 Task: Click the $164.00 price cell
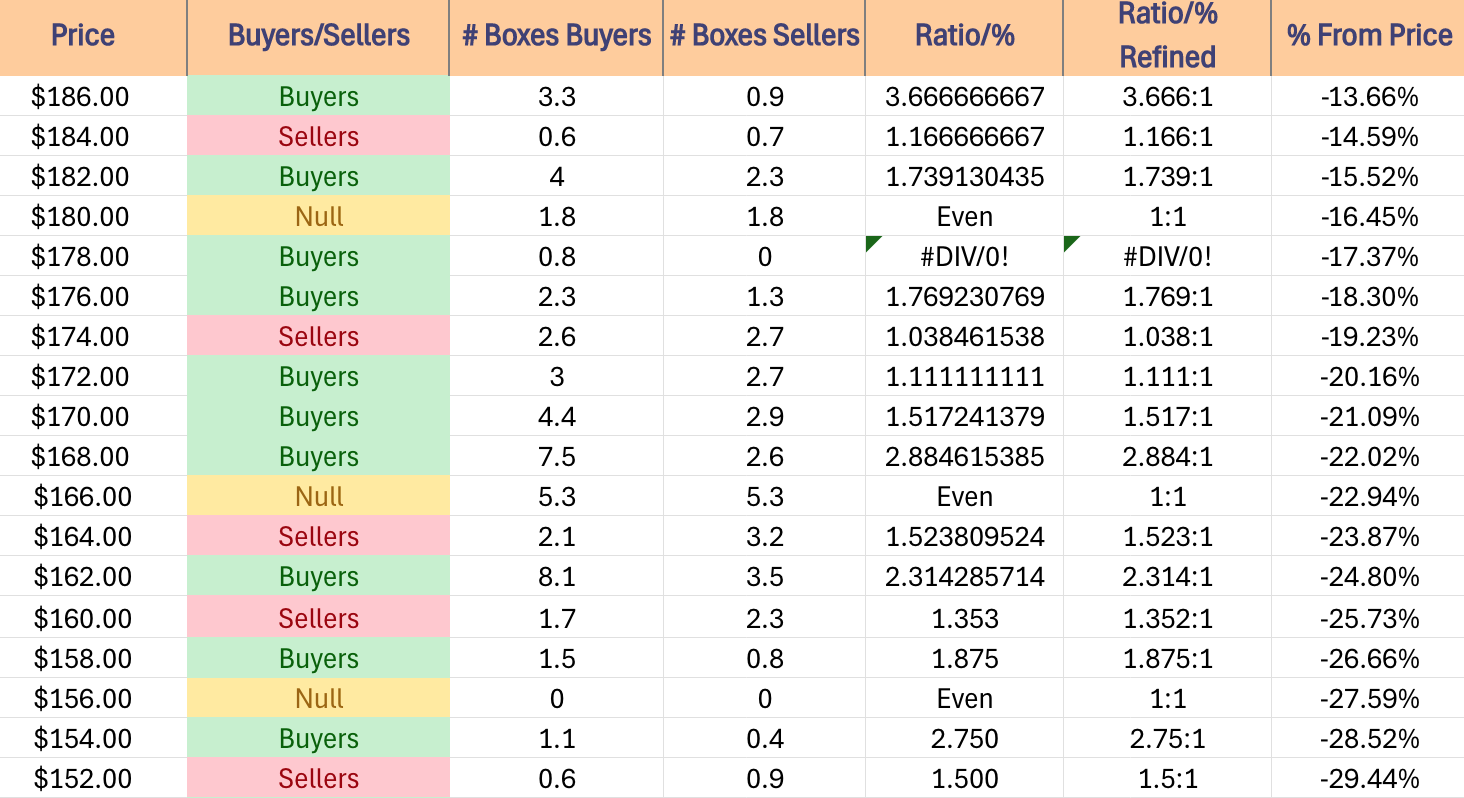pyautogui.click(x=93, y=537)
